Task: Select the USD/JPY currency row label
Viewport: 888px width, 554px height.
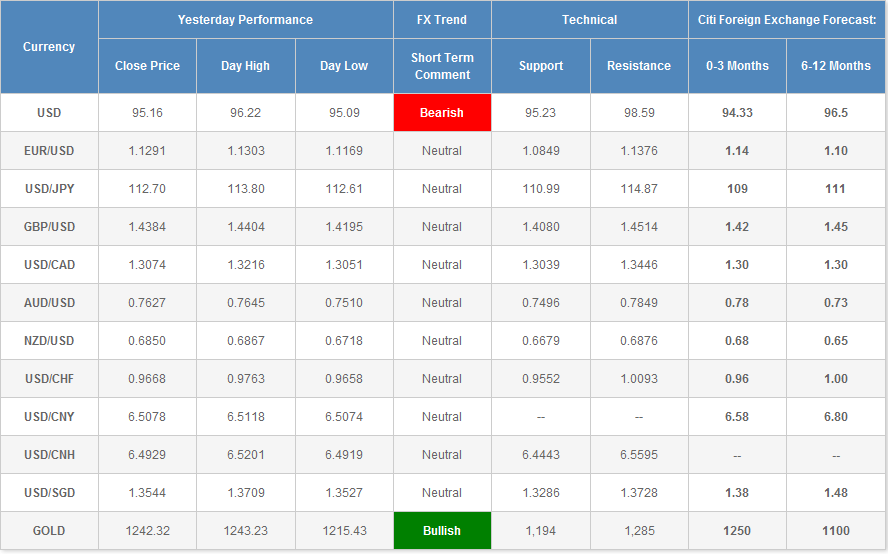Action: click(x=49, y=189)
